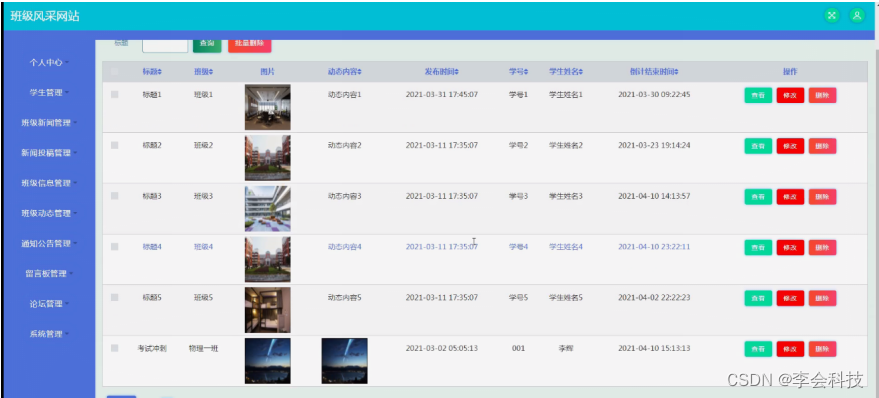Click 修改 for row 标题2

point(790,146)
